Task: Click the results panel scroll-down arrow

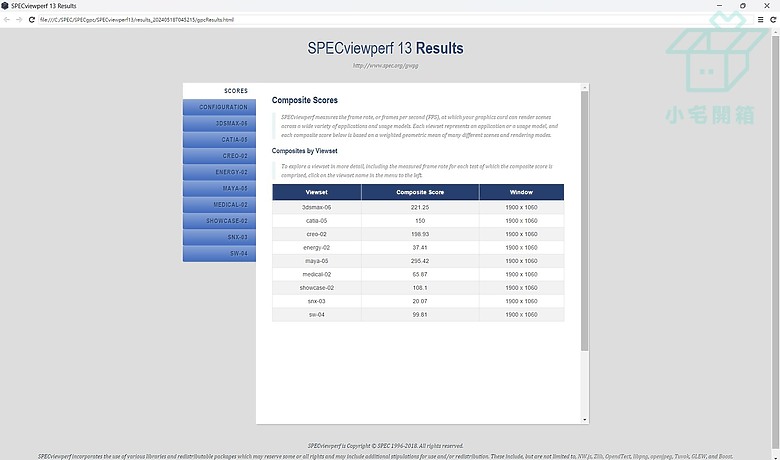Action: [585, 420]
